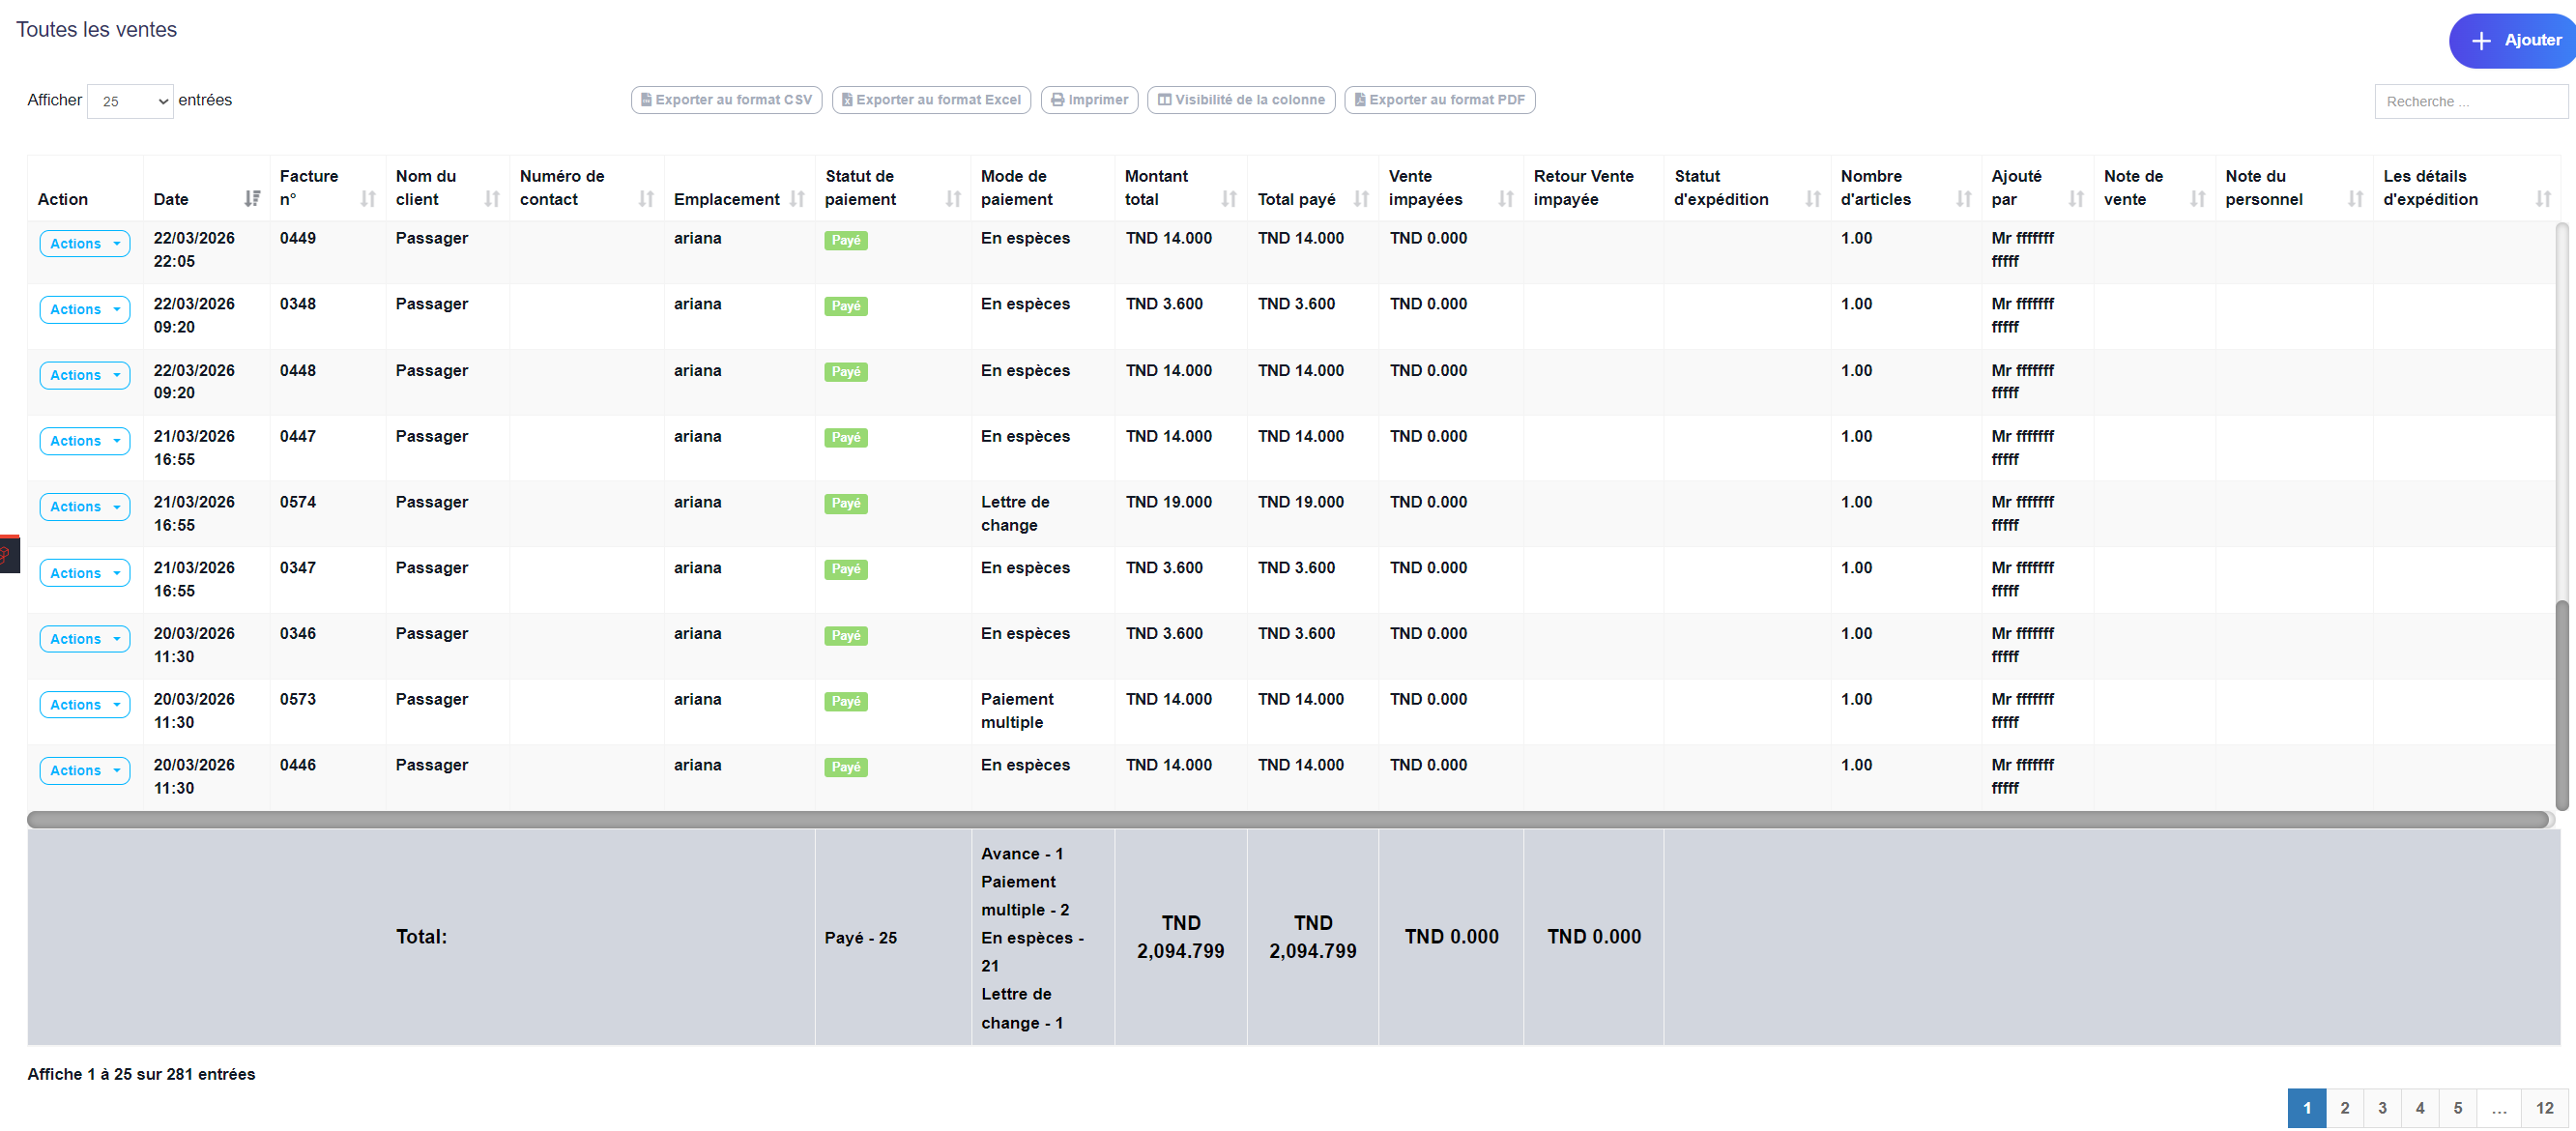Click the column grid icon on Visibilité de la colonne
This screenshot has height=1131, width=2576.
coord(1164,100)
